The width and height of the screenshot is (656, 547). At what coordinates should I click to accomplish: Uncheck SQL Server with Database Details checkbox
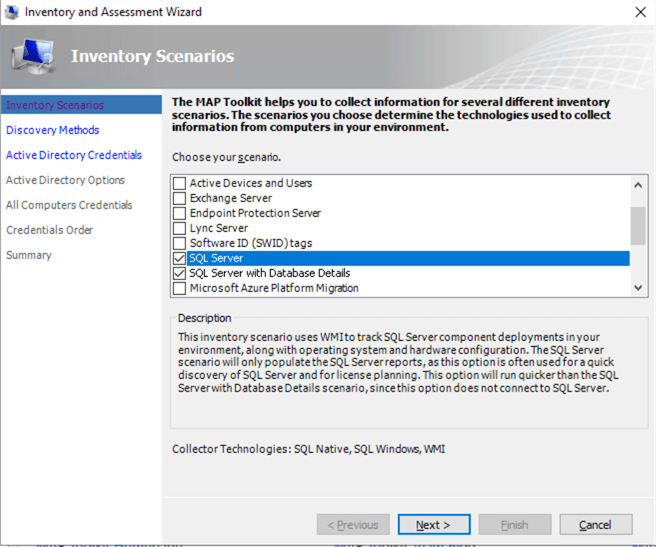click(179, 273)
